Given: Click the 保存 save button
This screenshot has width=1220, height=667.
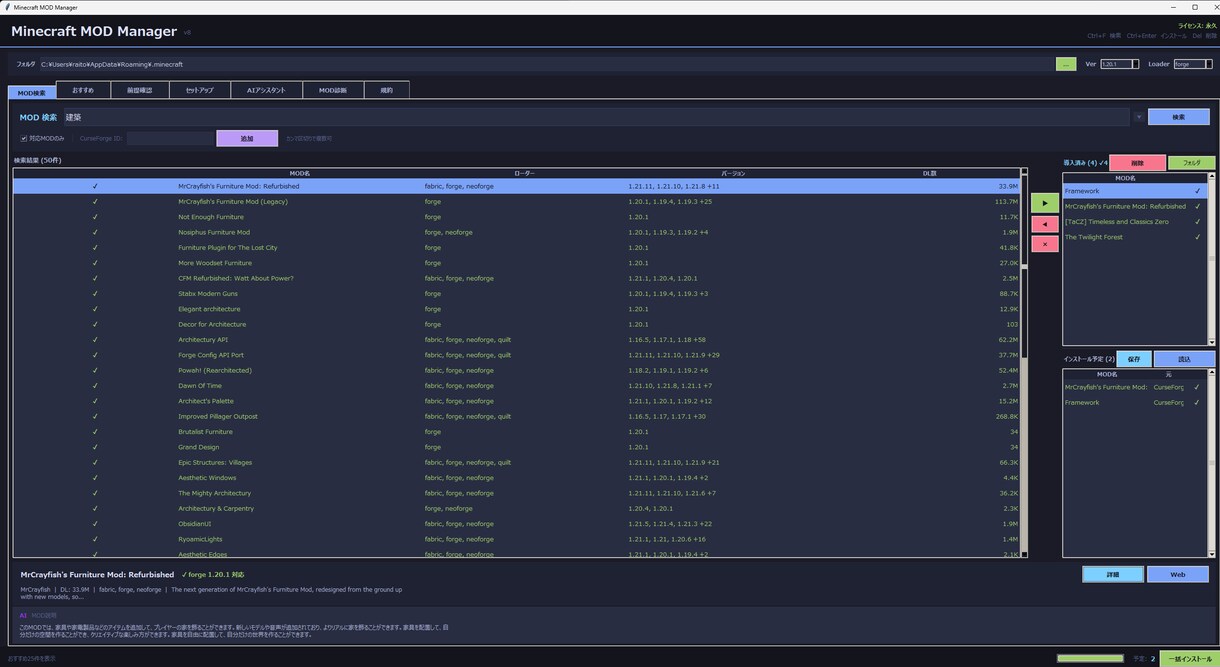Looking at the screenshot, I should click(x=1134, y=358).
